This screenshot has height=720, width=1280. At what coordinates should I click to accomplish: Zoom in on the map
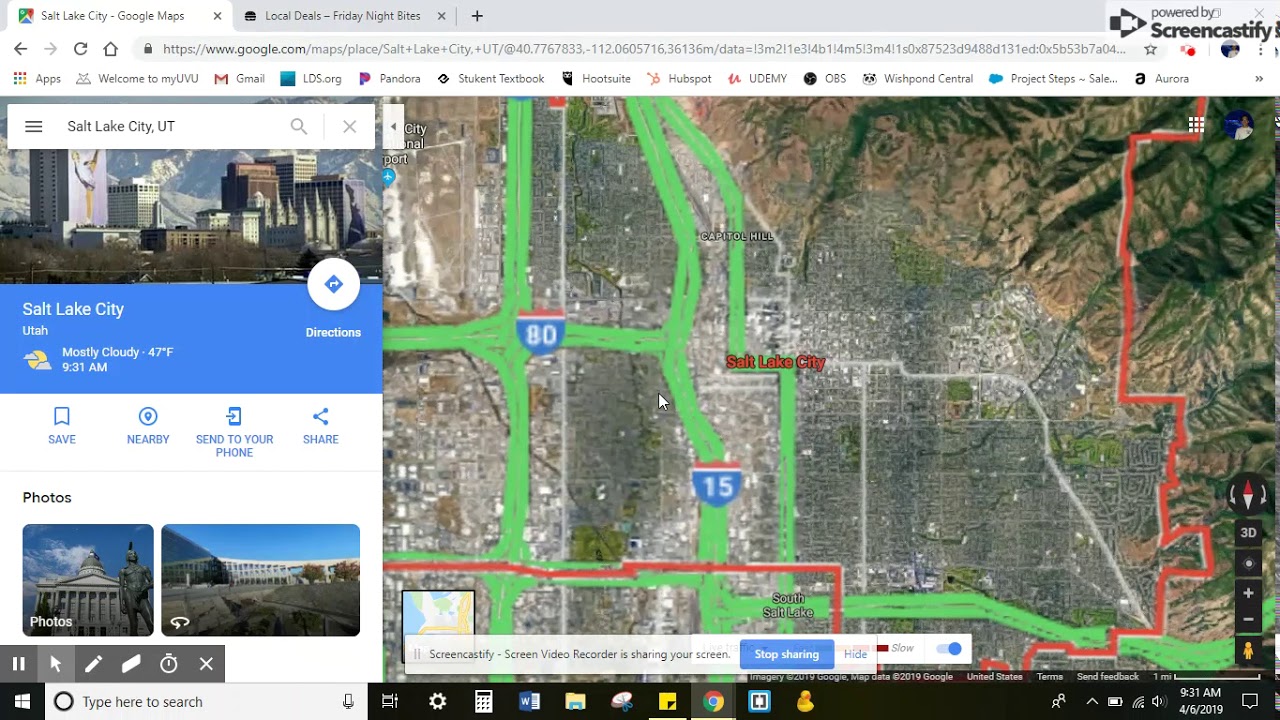[1248, 593]
